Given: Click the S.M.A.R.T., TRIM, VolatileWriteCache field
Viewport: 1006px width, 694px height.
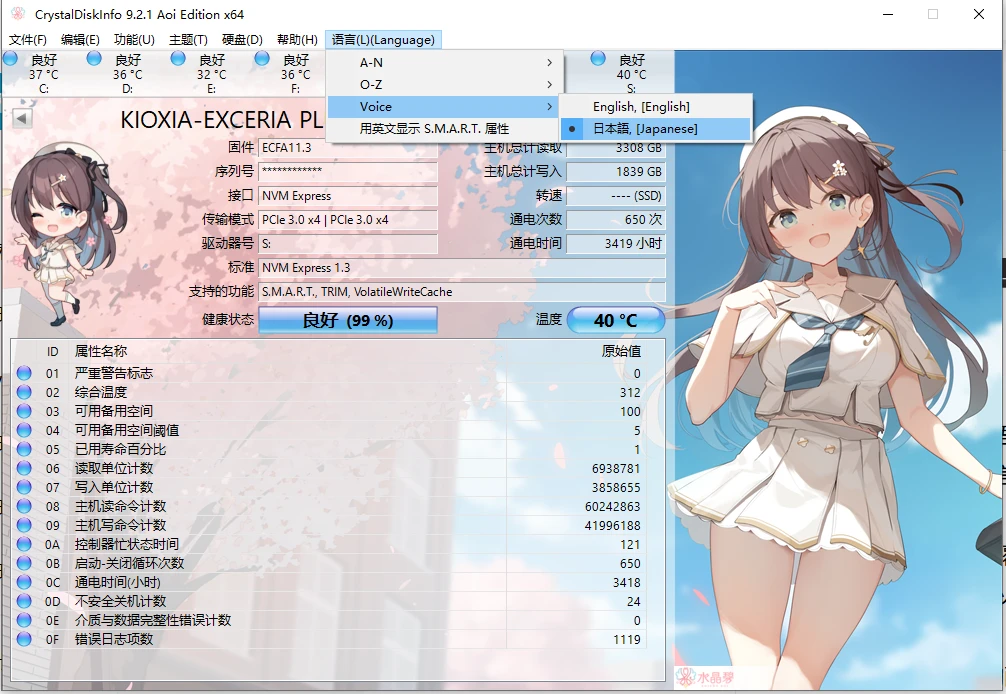Looking at the screenshot, I should pos(462,292).
